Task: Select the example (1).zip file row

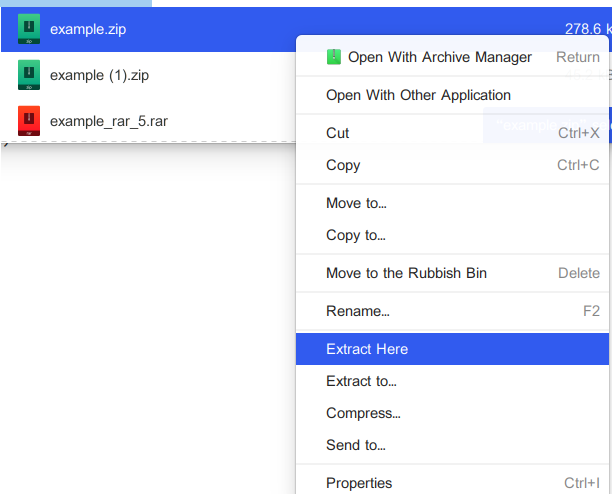Action: pyautogui.click(x=150, y=75)
